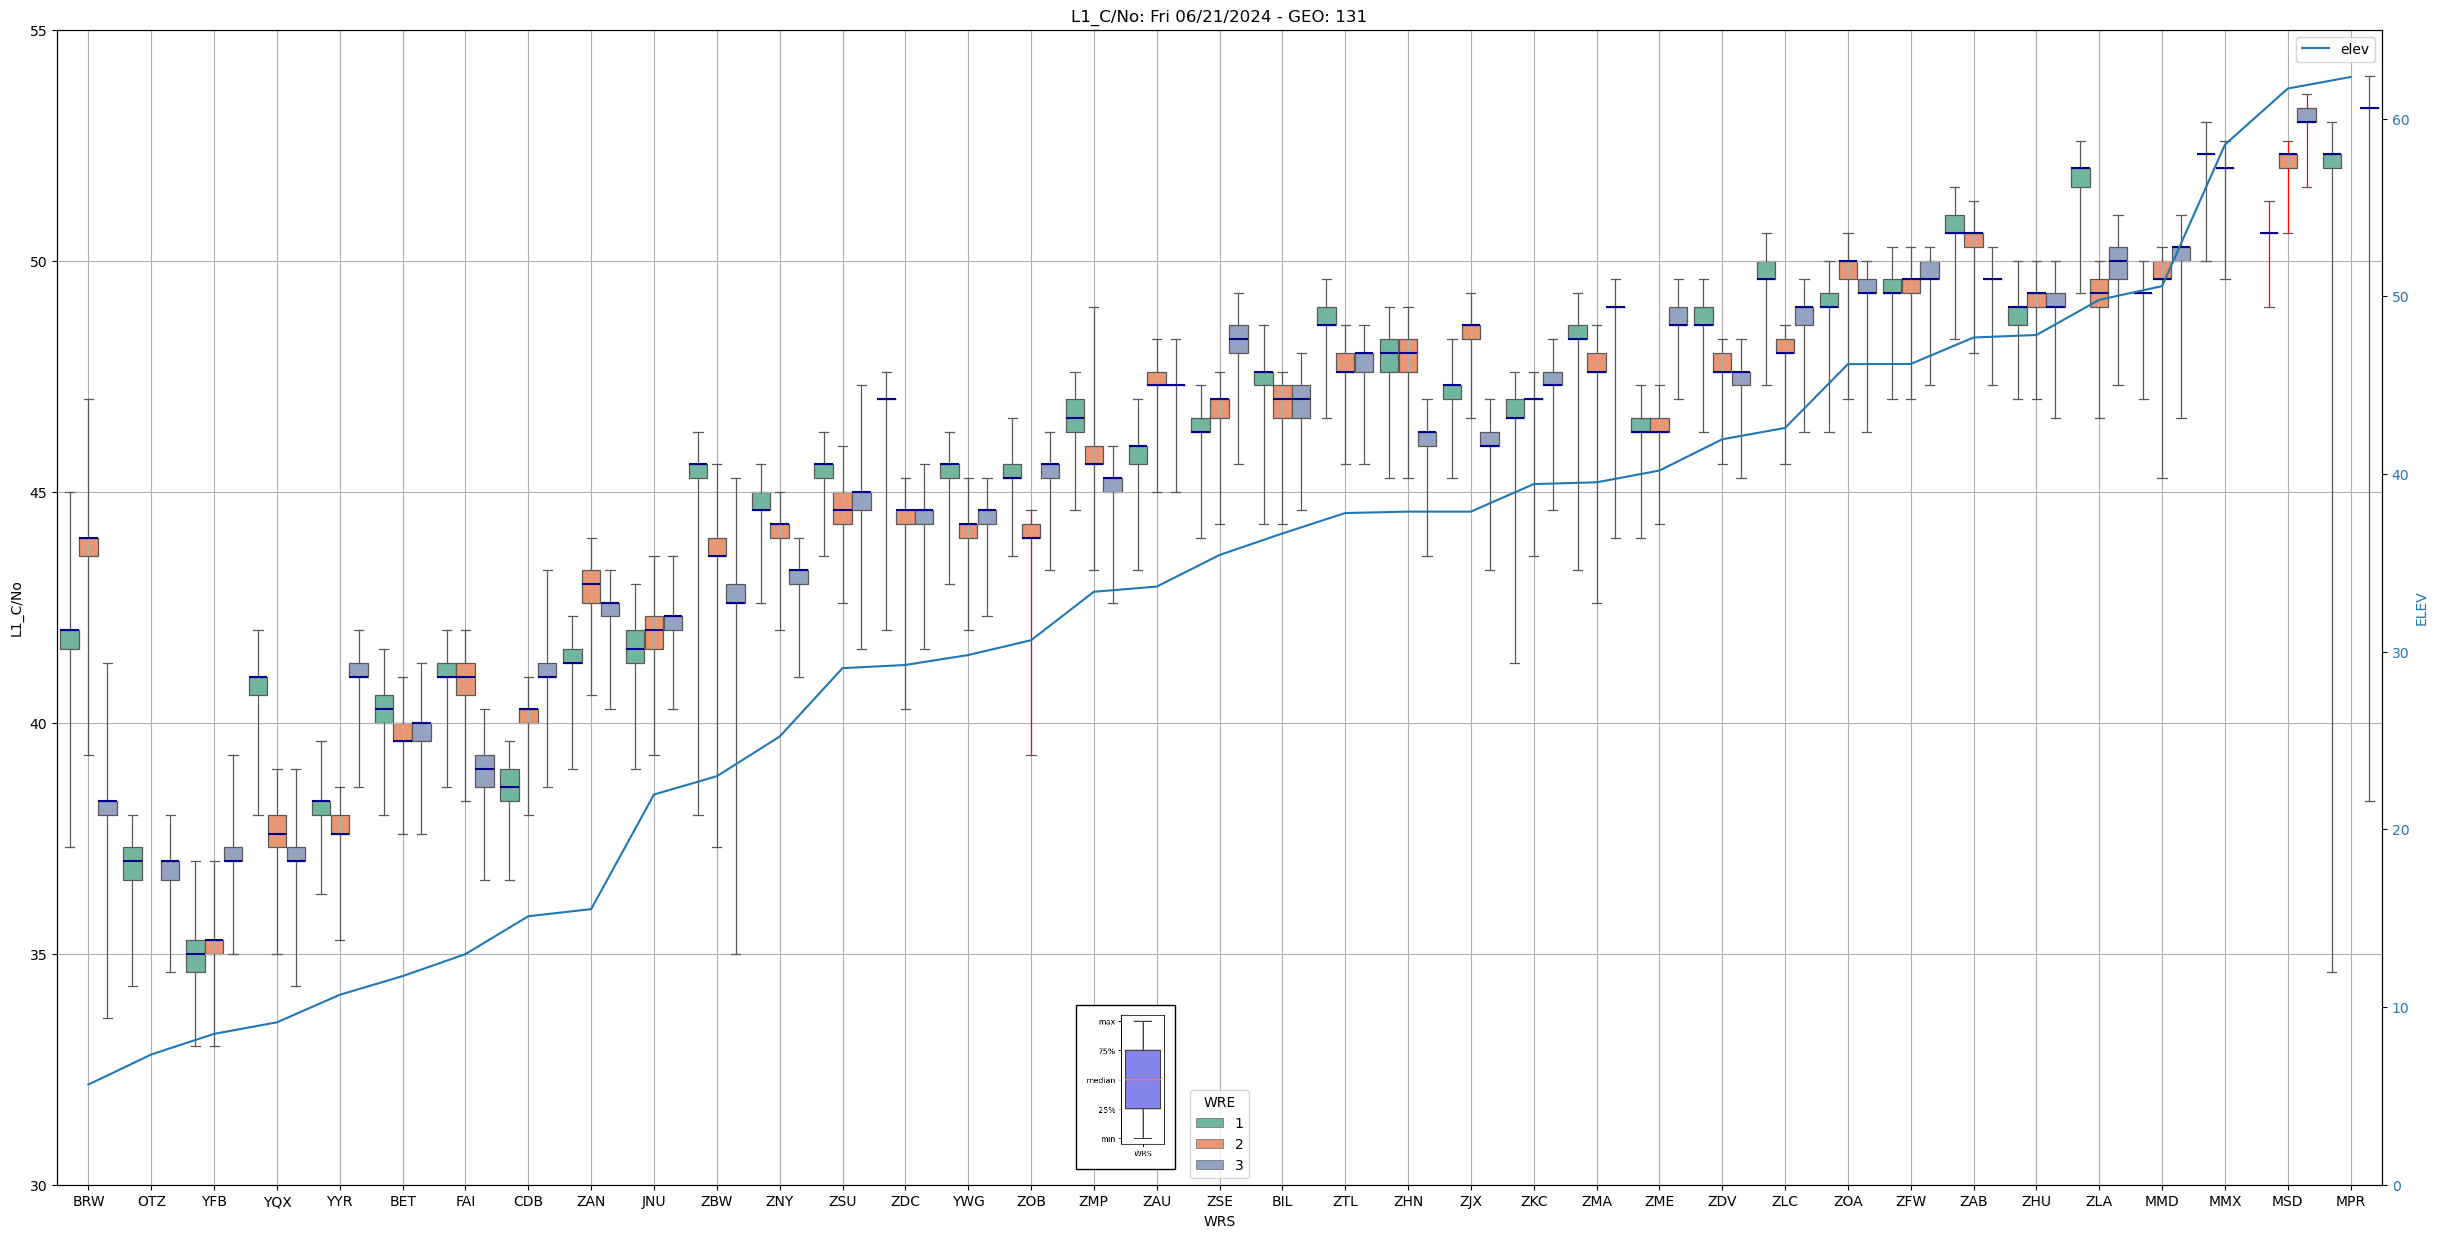Click the 'ELEV' right axis label
The width and height of the screenshot is (2439, 1238).
[2421, 609]
